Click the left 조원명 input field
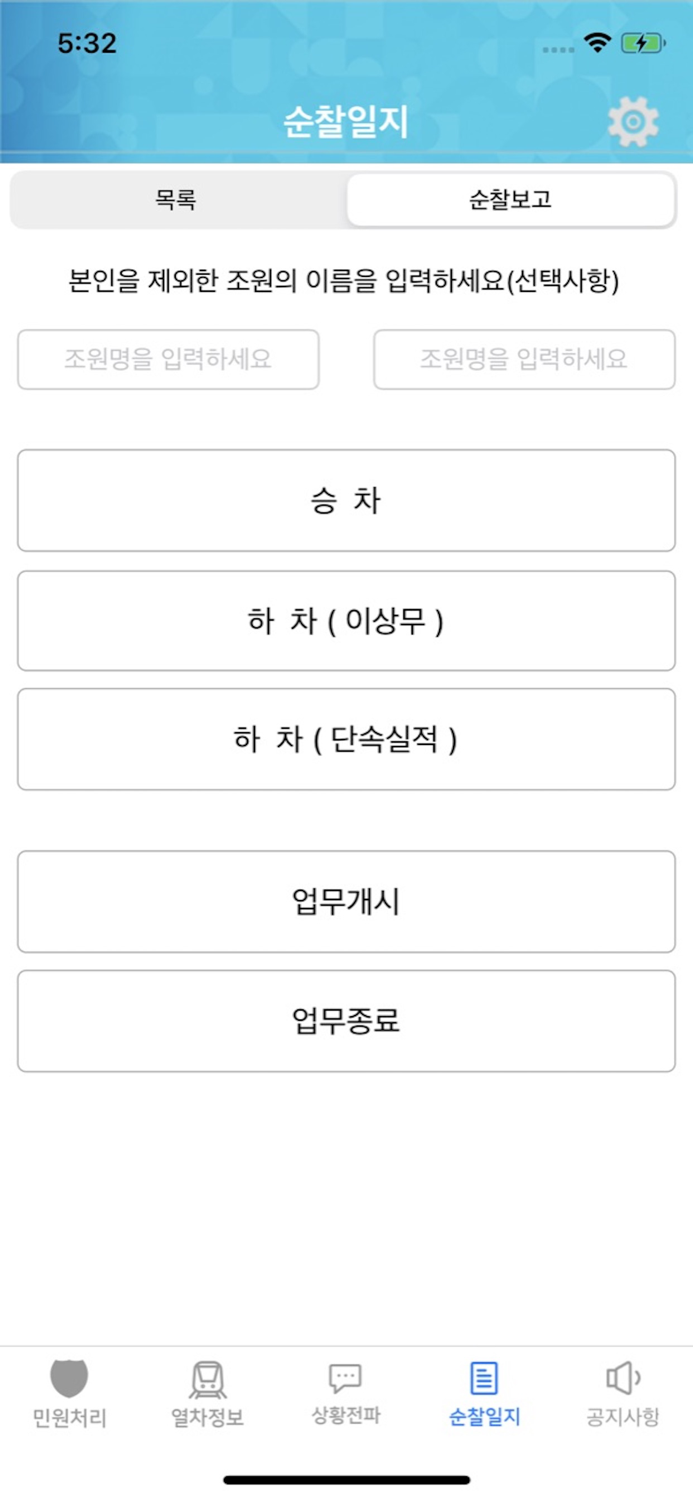 tap(168, 362)
